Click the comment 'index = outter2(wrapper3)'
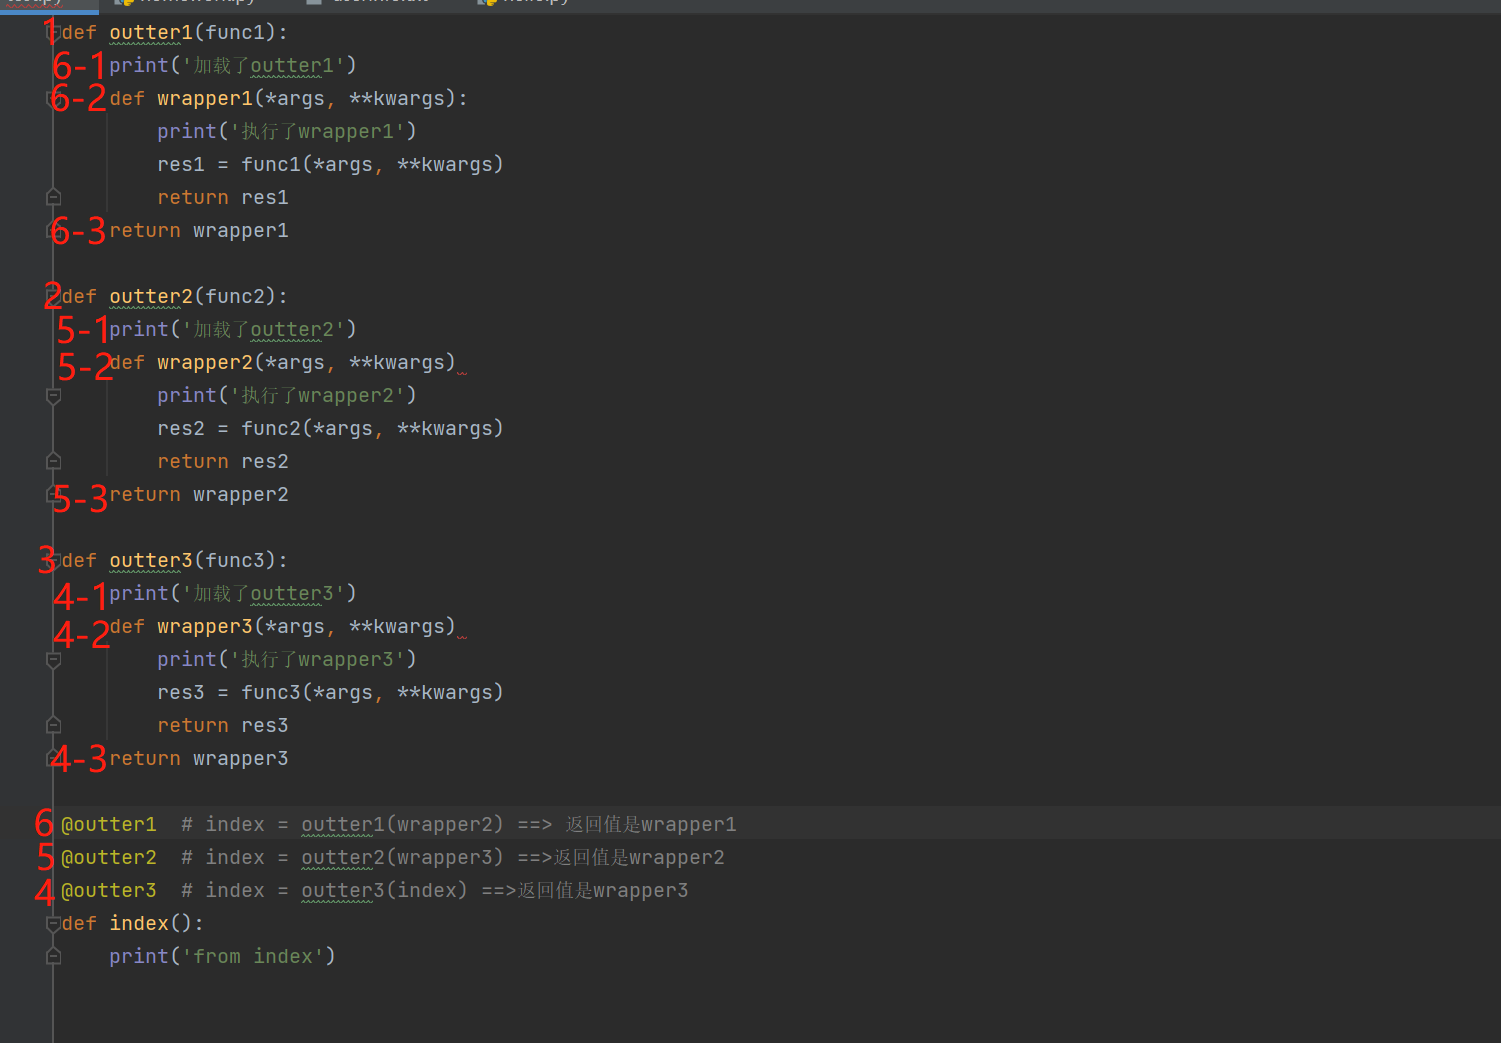The width and height of the screenshot is (1501, 1043). (355, 858)
